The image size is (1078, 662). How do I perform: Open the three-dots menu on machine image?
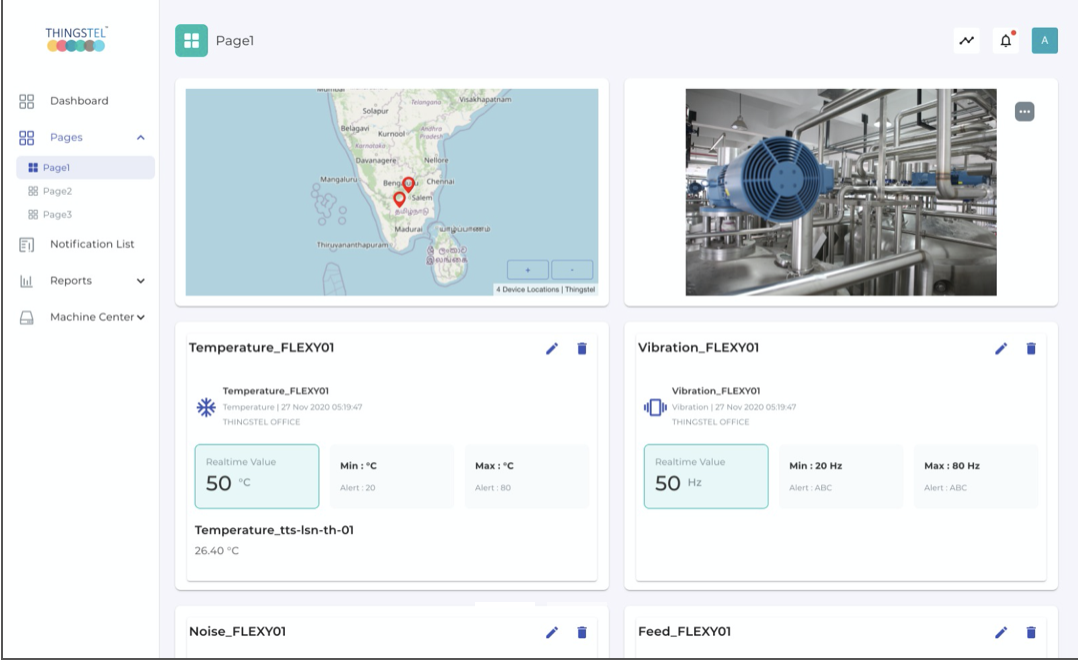(x=1024, y=112)
